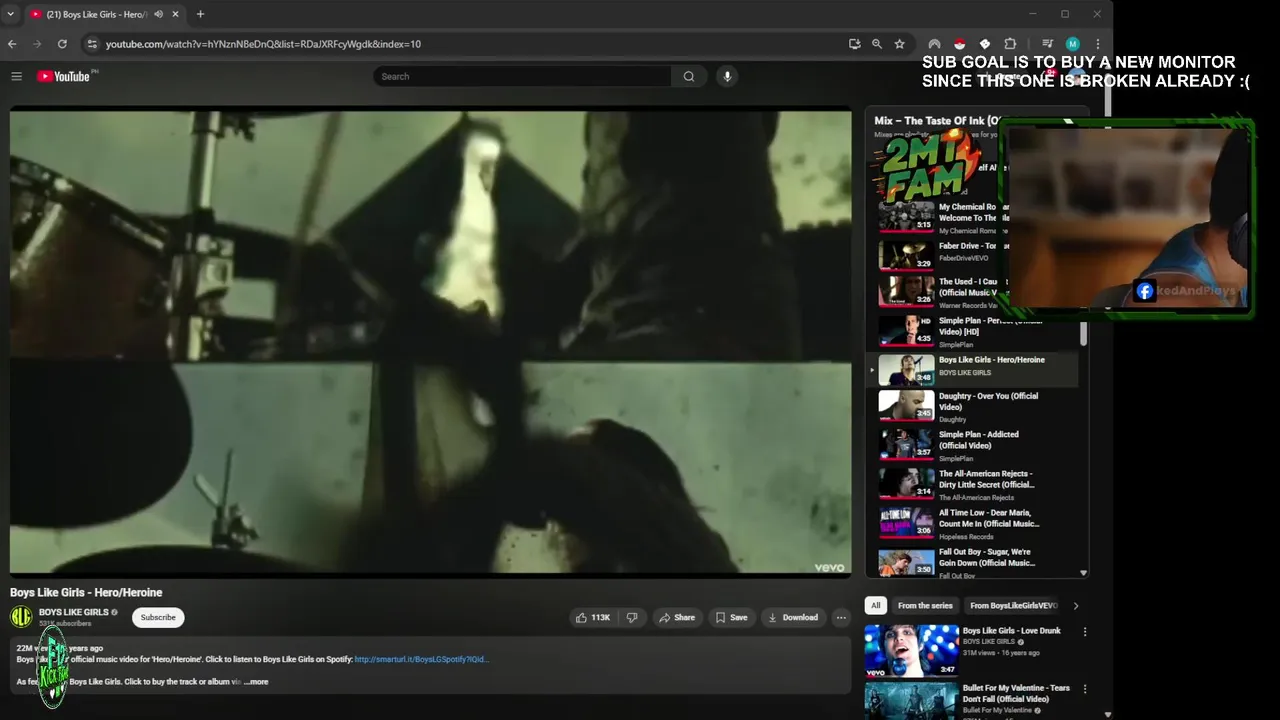This screenshot has height=720, width=1280.
Task: Expand description with ...more
Action: (x=256, y=682)
